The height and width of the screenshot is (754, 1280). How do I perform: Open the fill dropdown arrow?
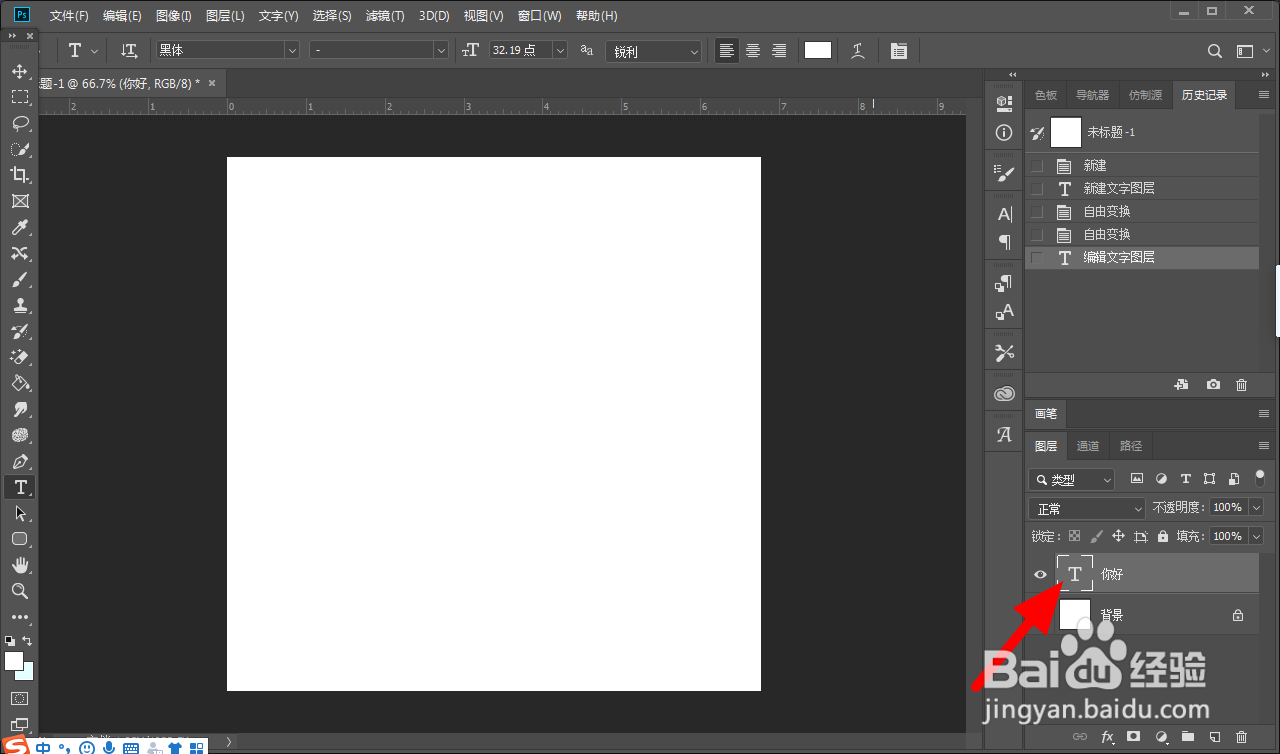pos(1257,536)
